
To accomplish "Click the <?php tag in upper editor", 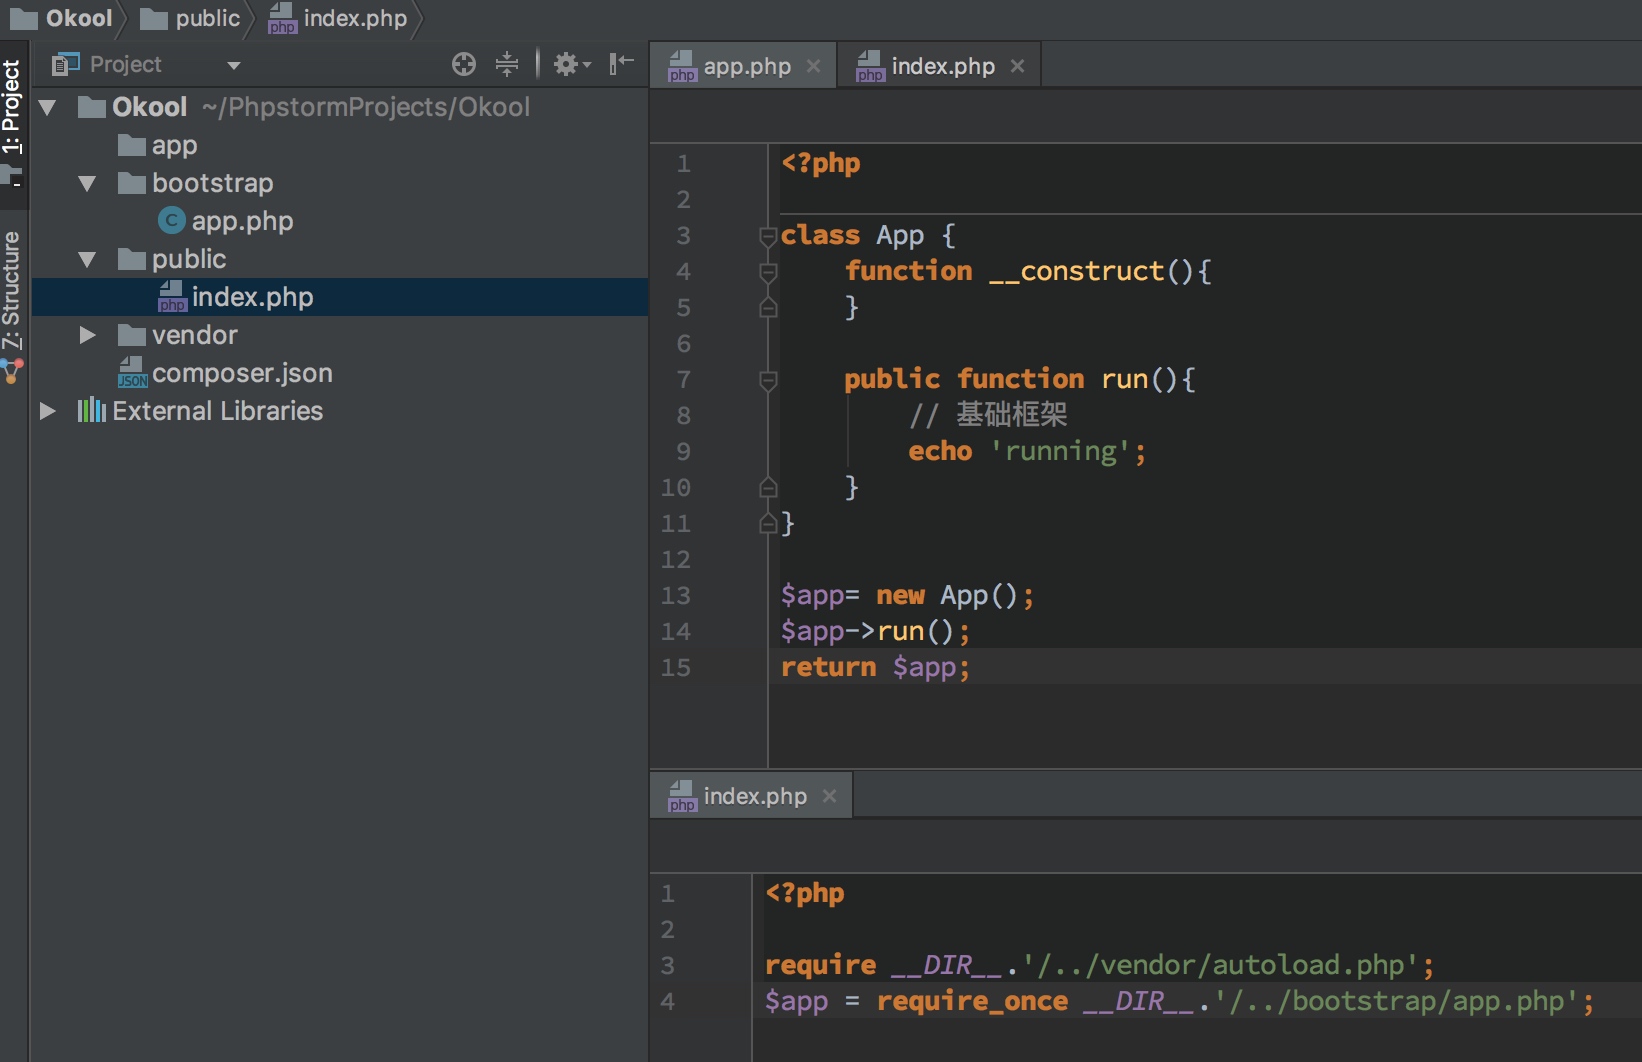I will tap(820, 163).
